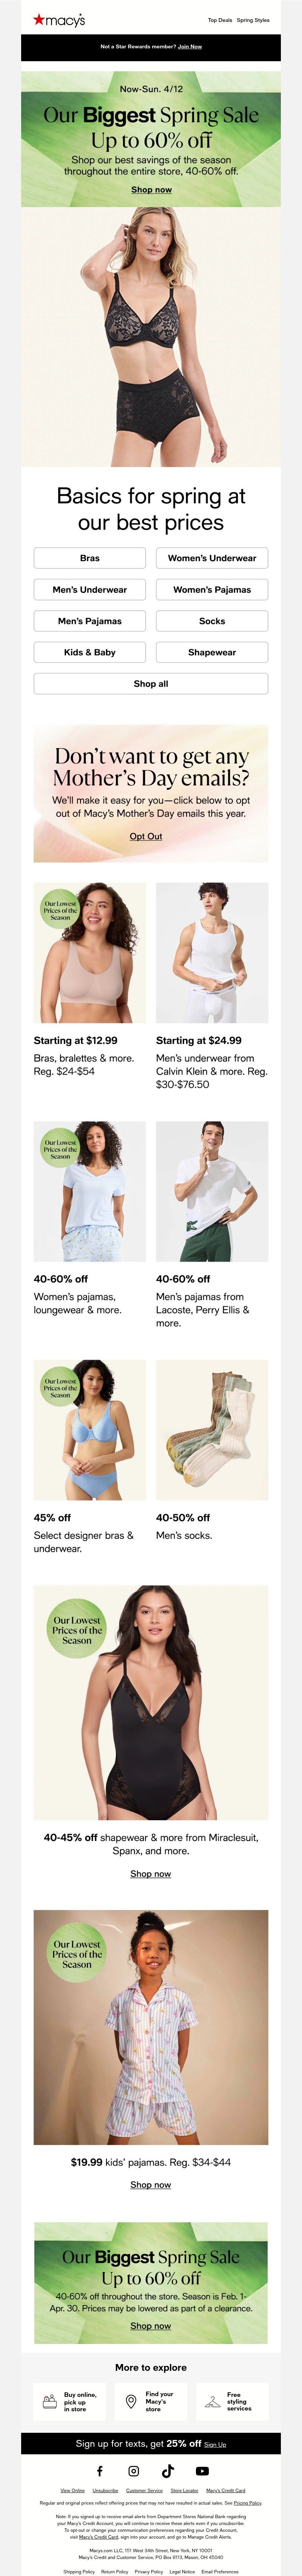Viewport: 302px width, 2576px height.
Task: Select the Women's Pajamas category button
Action: point(212,589)
